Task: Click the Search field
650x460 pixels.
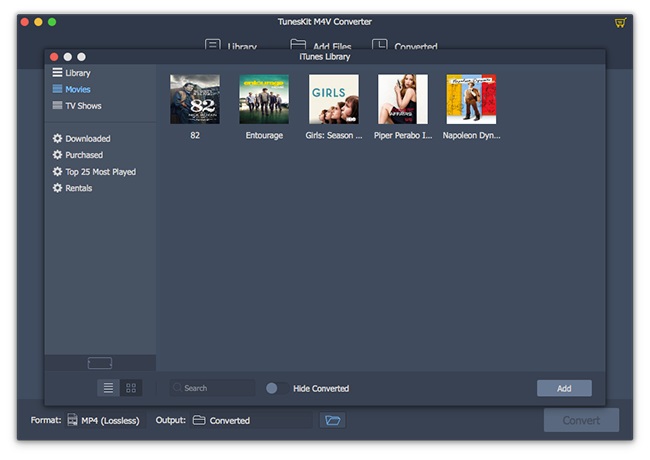Action: [x=212, y=388]
